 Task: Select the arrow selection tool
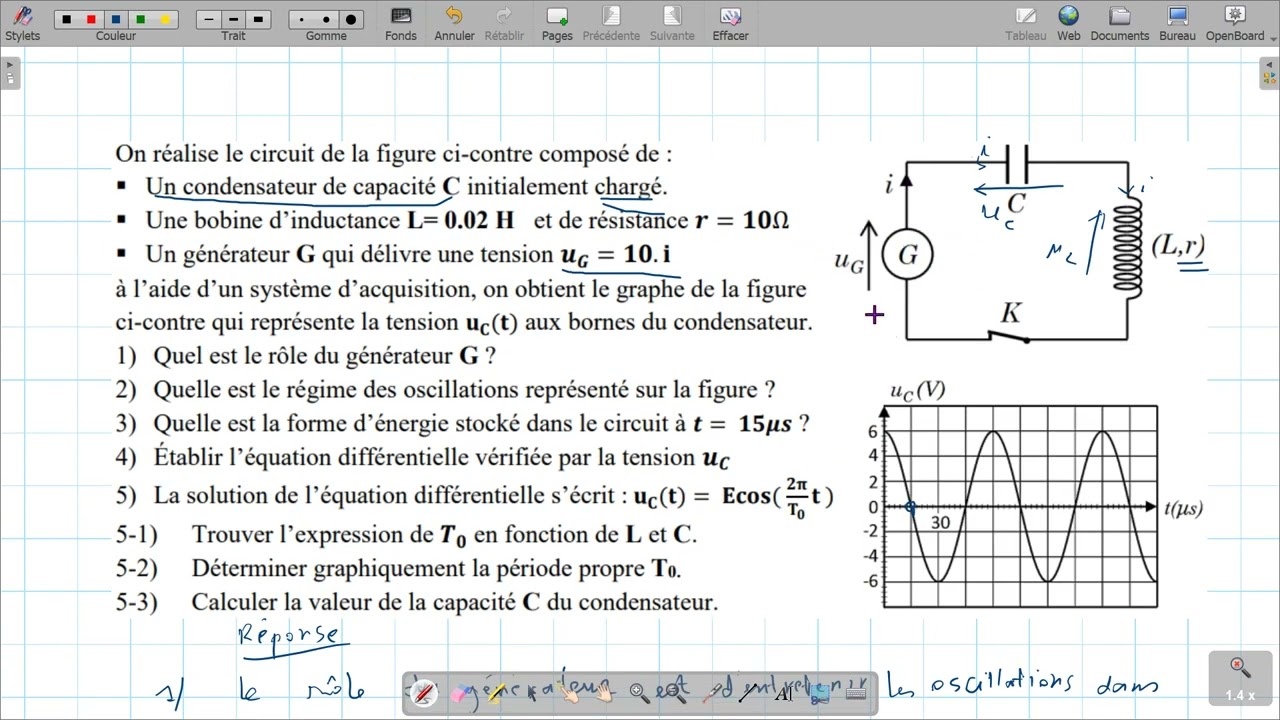(x=531, y=693)
